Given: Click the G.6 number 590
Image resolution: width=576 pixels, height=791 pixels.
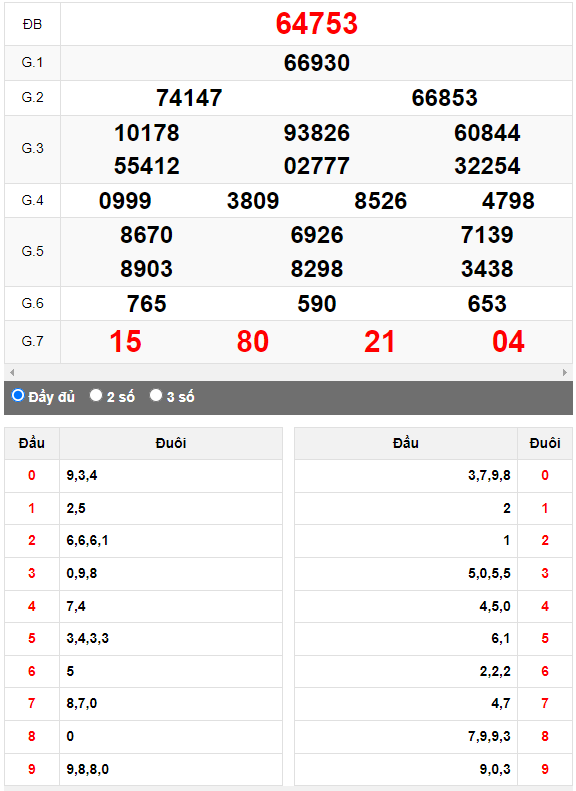Looking at the screenshot, I should 316,304.
